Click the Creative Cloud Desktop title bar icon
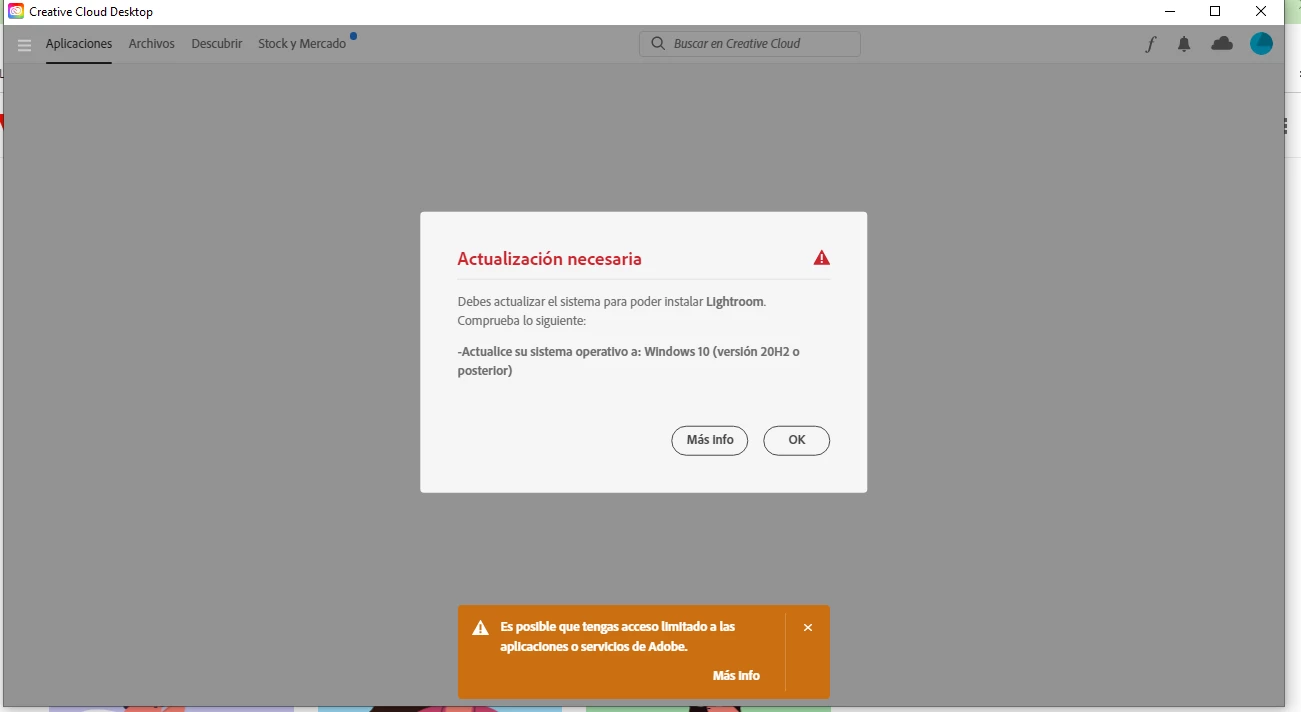Image resolution: width=1301 pixels, height=712 pixels. tap(16, 12)
